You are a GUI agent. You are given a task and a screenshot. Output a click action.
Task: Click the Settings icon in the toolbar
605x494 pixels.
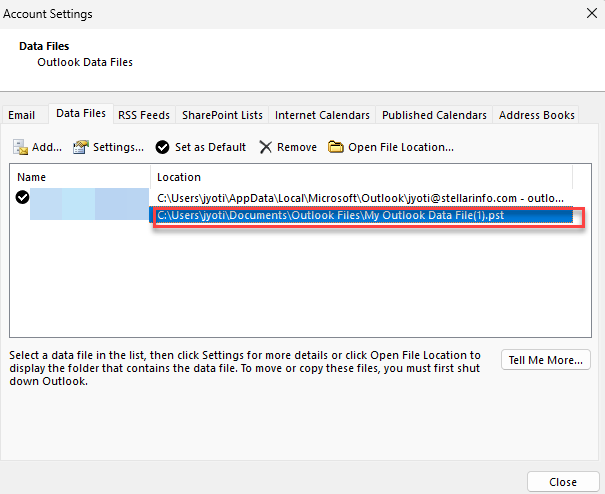point(81,147)
